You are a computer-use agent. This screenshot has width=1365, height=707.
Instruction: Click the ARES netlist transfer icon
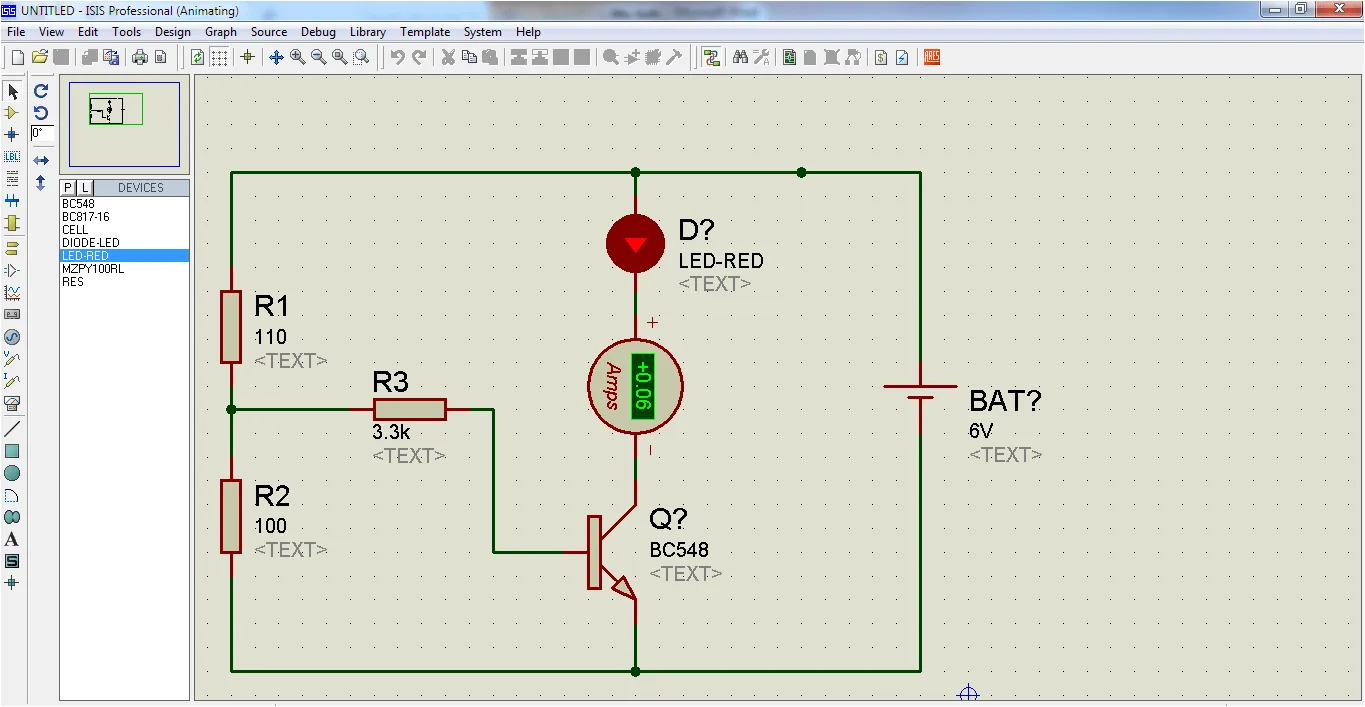pyautogui.click(x=932, y=57)
